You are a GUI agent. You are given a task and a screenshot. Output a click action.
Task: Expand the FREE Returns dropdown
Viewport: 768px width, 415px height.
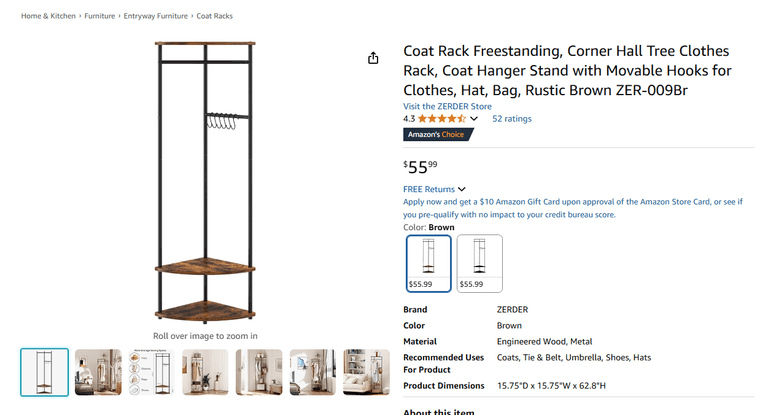pyautogui.click(x=461, y=189)
